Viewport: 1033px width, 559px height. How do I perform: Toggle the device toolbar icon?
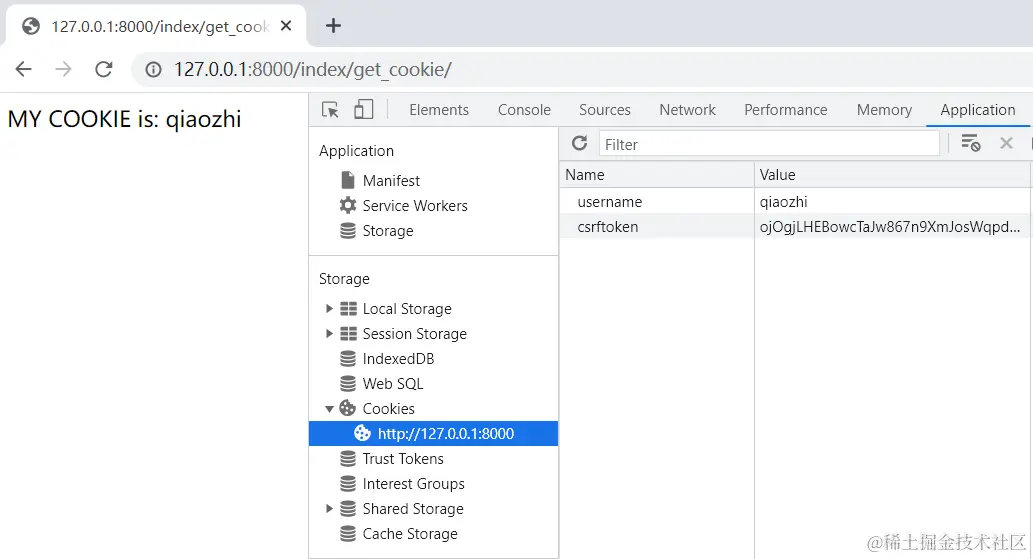[x=363, y=110]
